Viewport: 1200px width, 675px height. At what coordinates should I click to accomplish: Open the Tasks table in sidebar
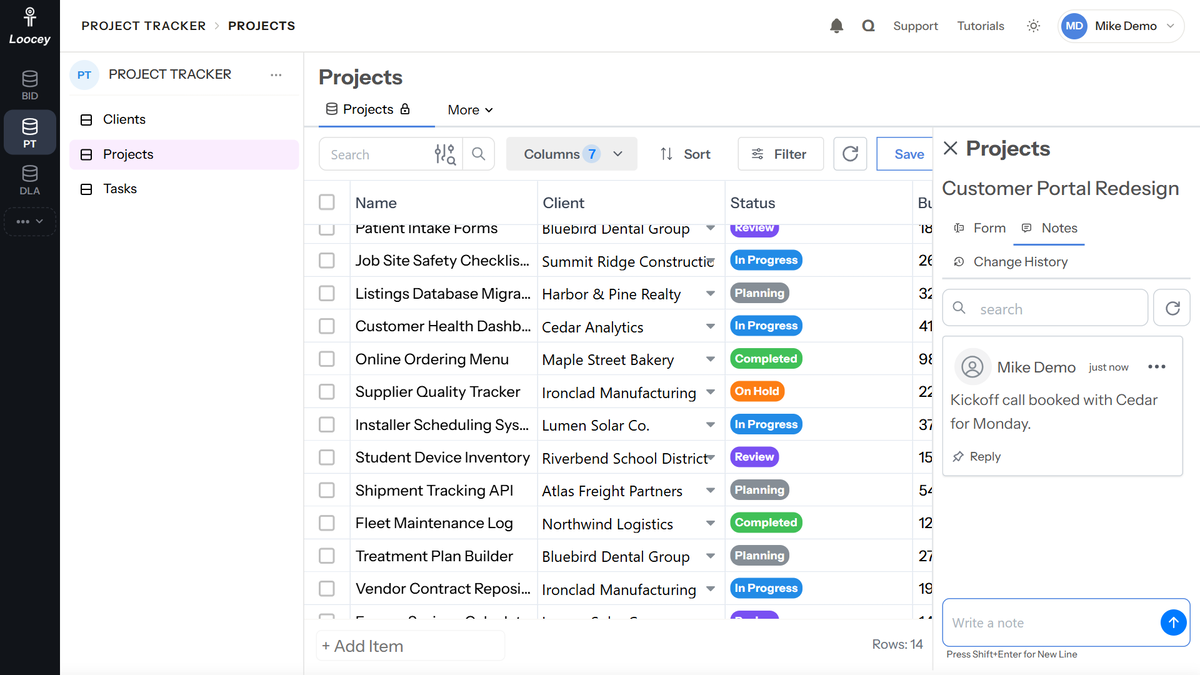tap(184, 189)
